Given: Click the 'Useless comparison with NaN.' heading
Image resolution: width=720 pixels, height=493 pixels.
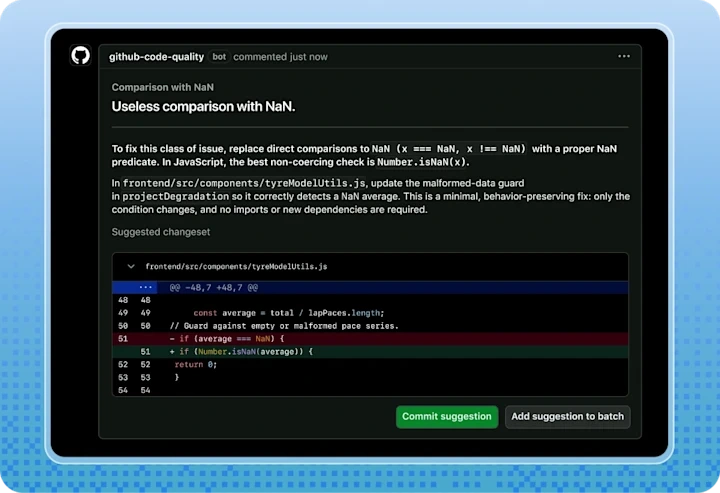Looking at the screenshot, I should (203, 106).
